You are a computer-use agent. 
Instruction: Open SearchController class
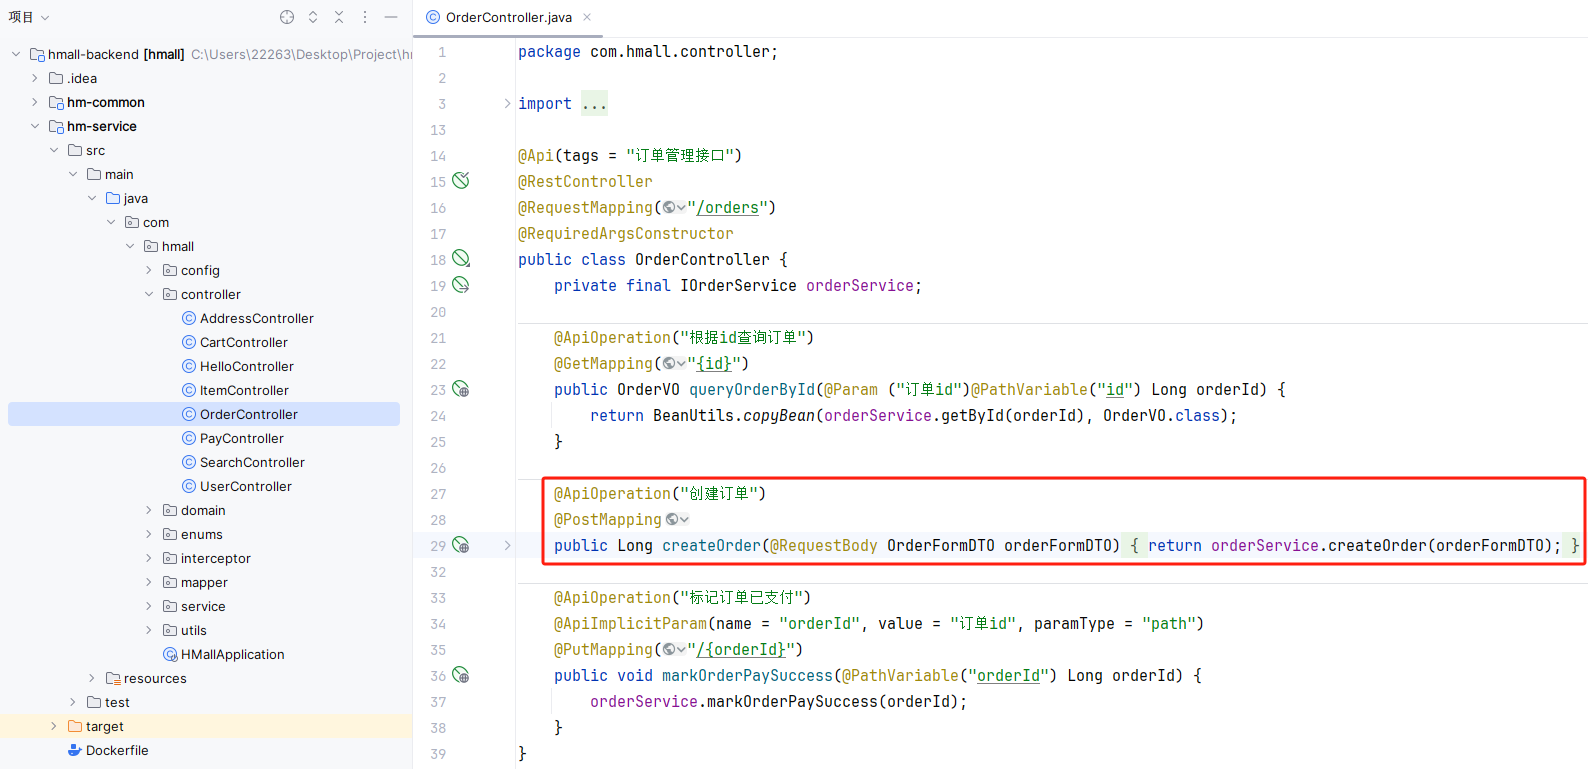pyautogui.click(x=252, y=462)
